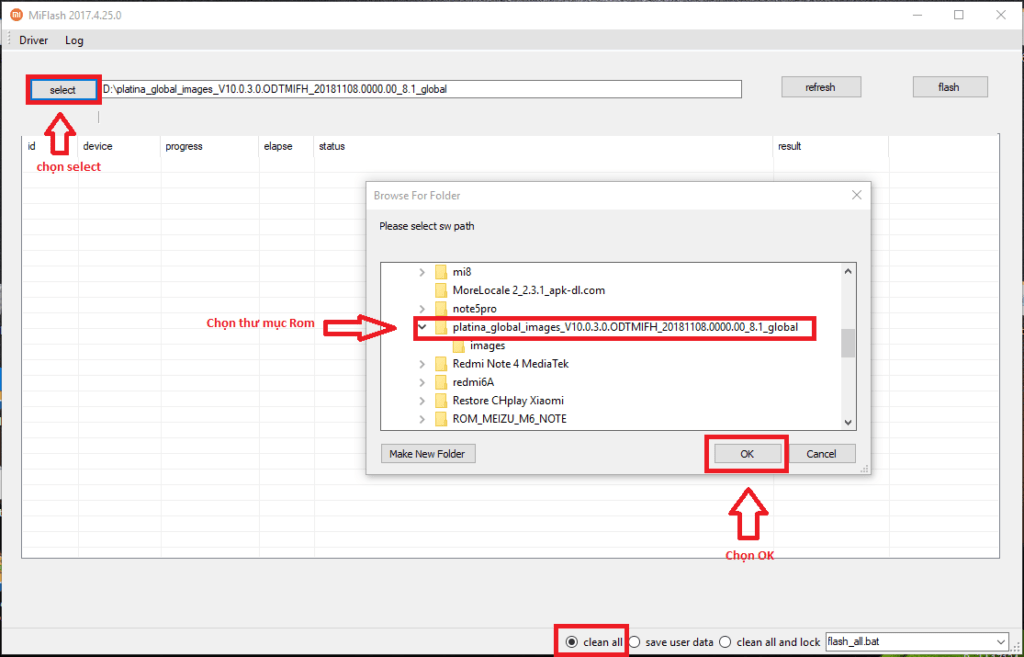
Task: Click the device column header
Action: pyautogui.click(x=120, y=146)
